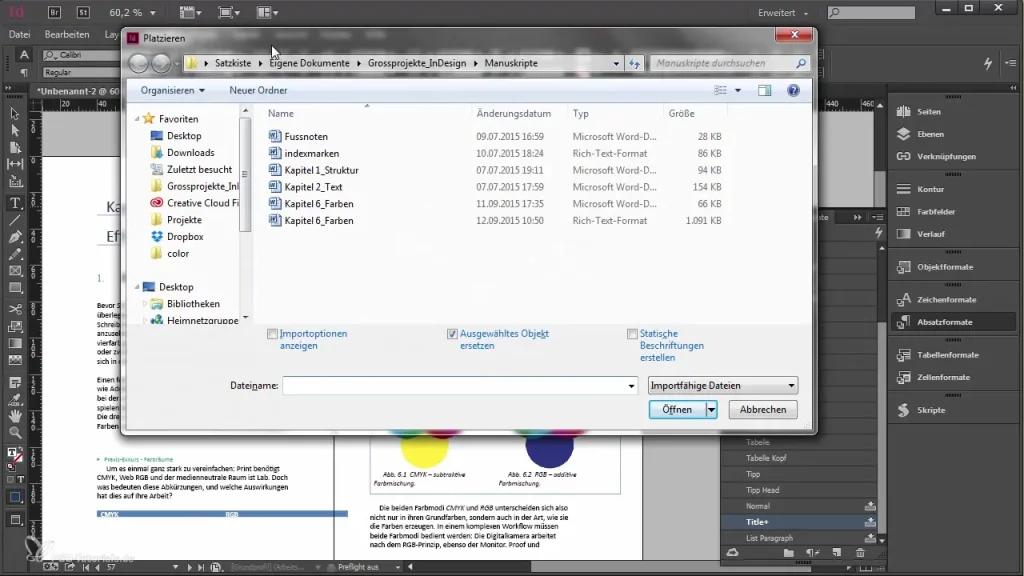Select the Direct Selection tool
The image size is (1024, 576).
click(14, 131)
